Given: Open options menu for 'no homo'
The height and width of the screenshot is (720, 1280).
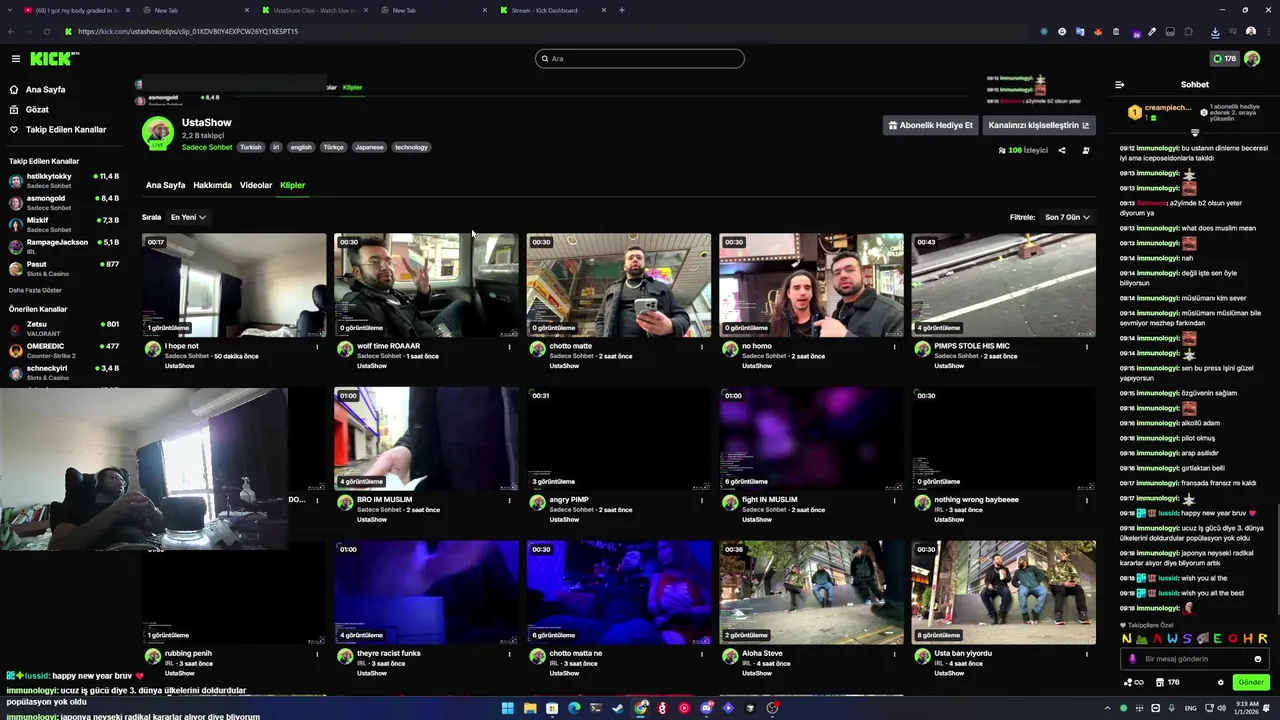Looking at the screenshot, I should click(x=894, y=347).
